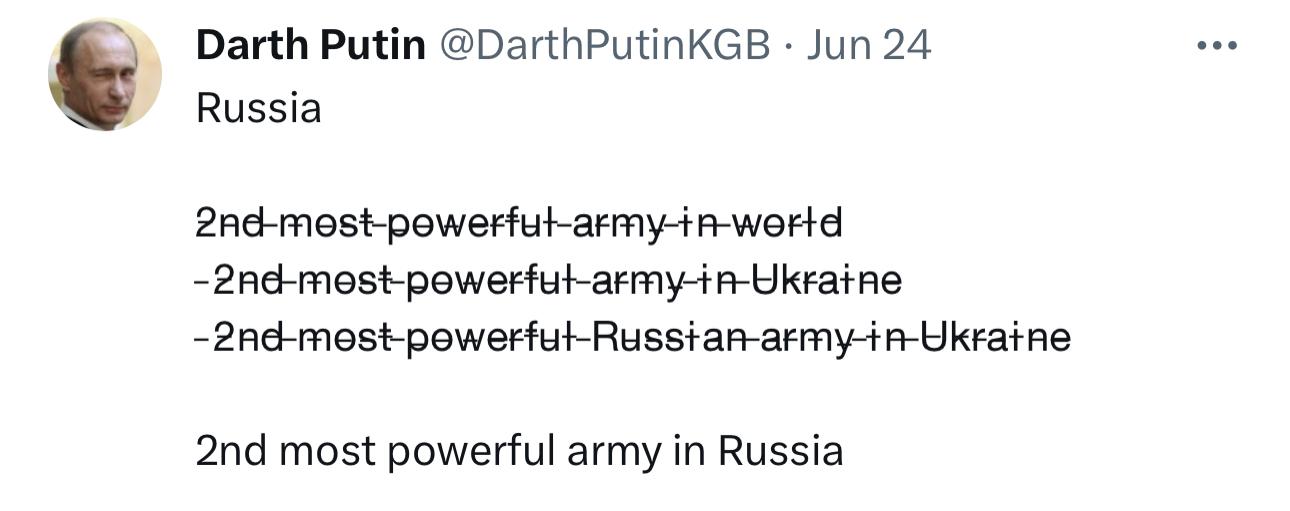Screen dimensions: 1290x511
Task: Open the tweet's "Jun 24" timestamp
Action: [x=868, y=45]
